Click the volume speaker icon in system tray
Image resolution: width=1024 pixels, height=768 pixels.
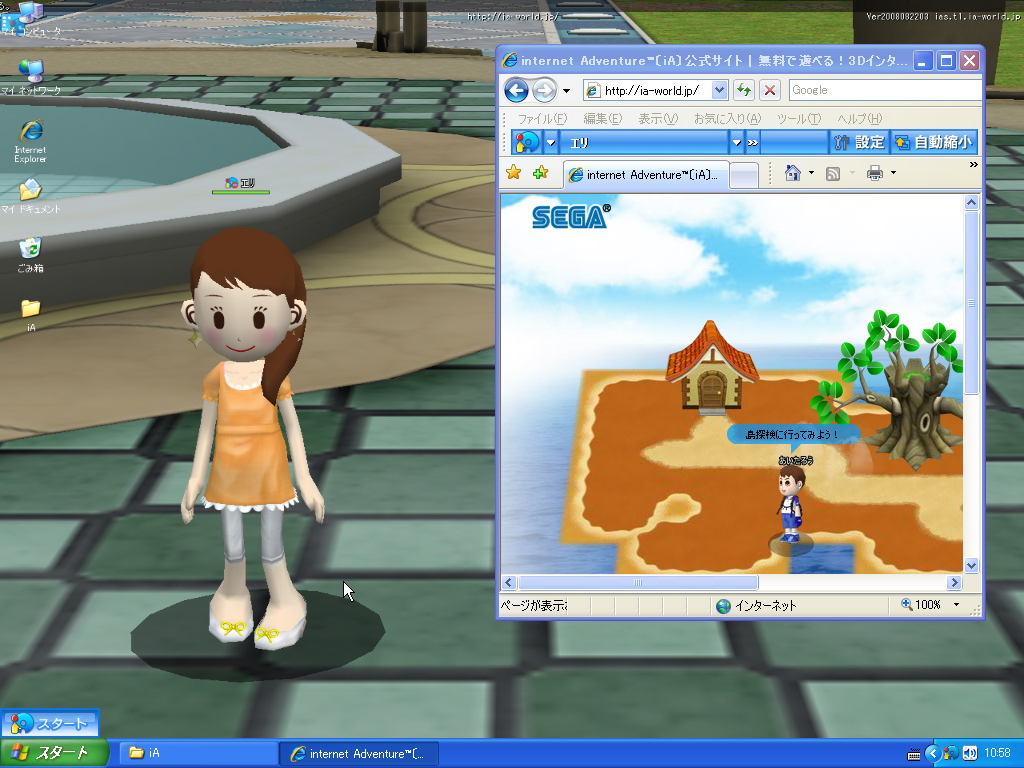click(x=969, y=753)
